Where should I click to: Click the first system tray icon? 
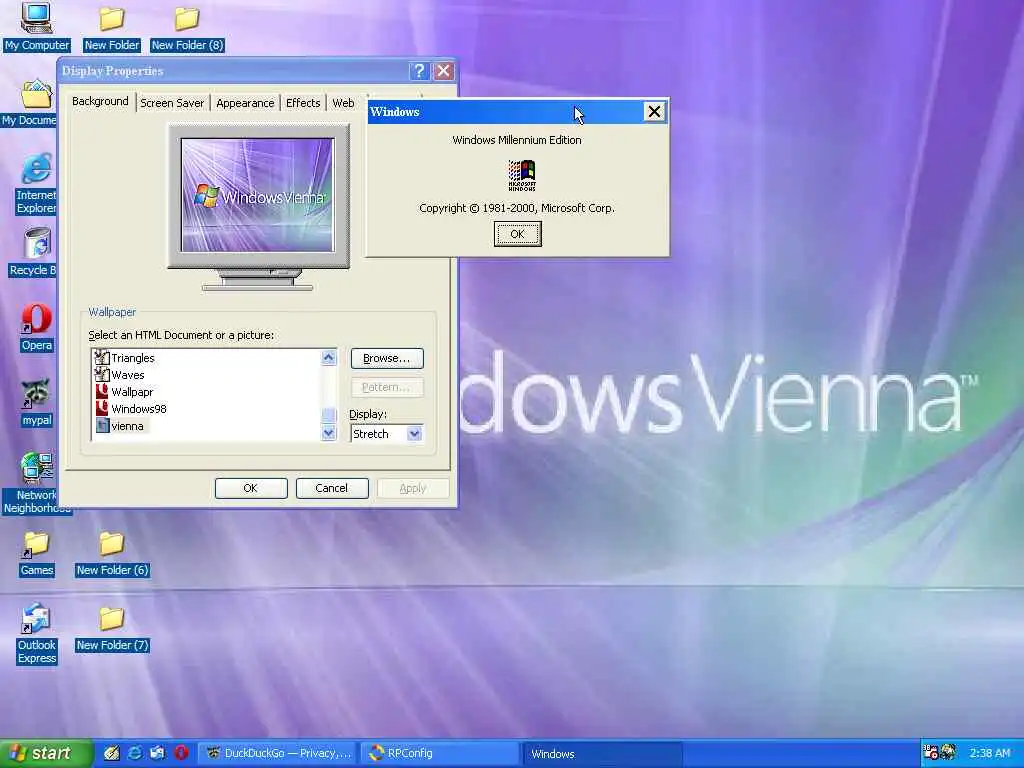[931, 752]
